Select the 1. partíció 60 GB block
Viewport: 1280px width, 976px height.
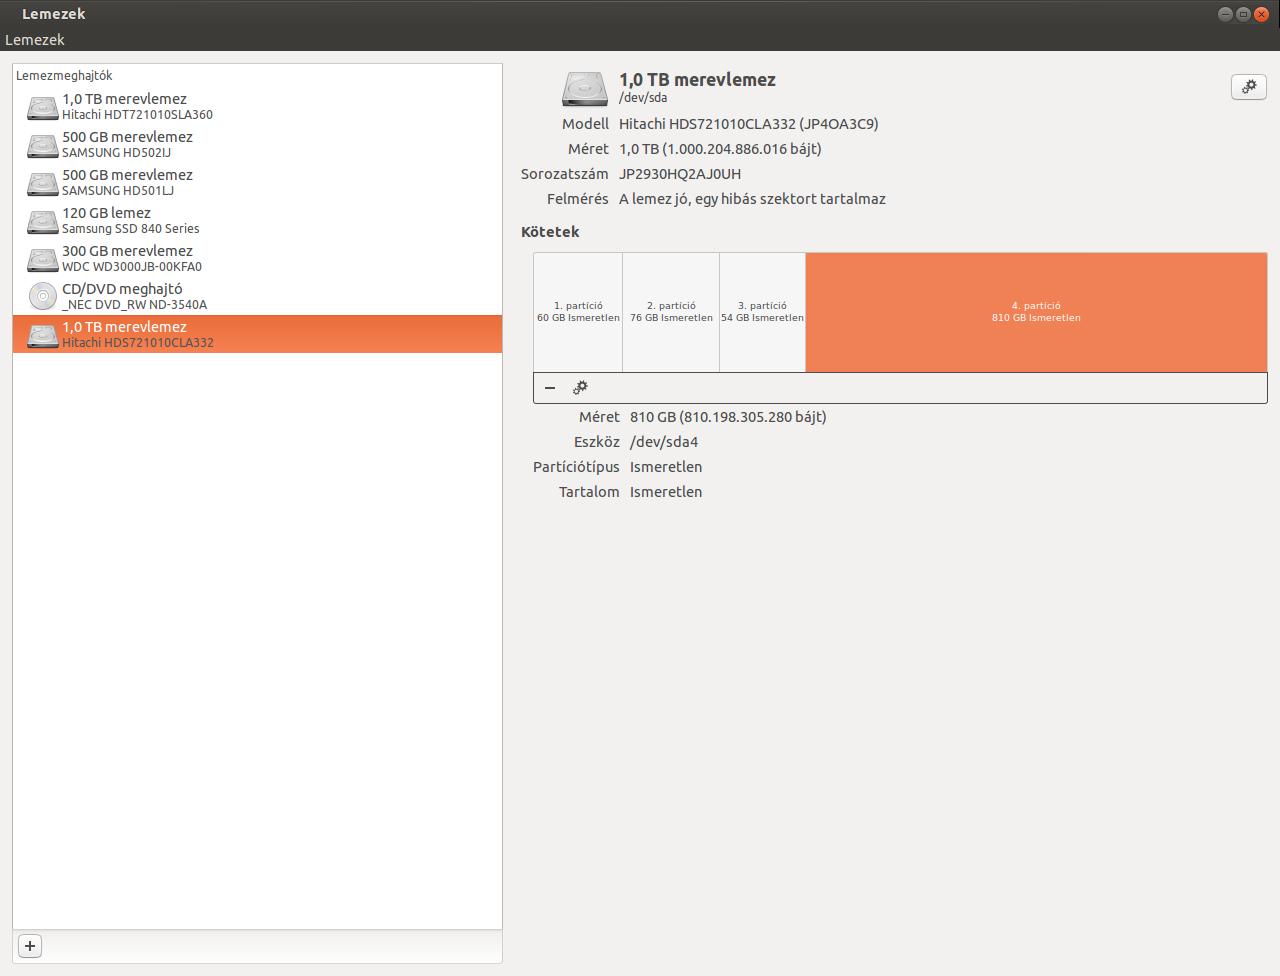click(x=578, y=312)
